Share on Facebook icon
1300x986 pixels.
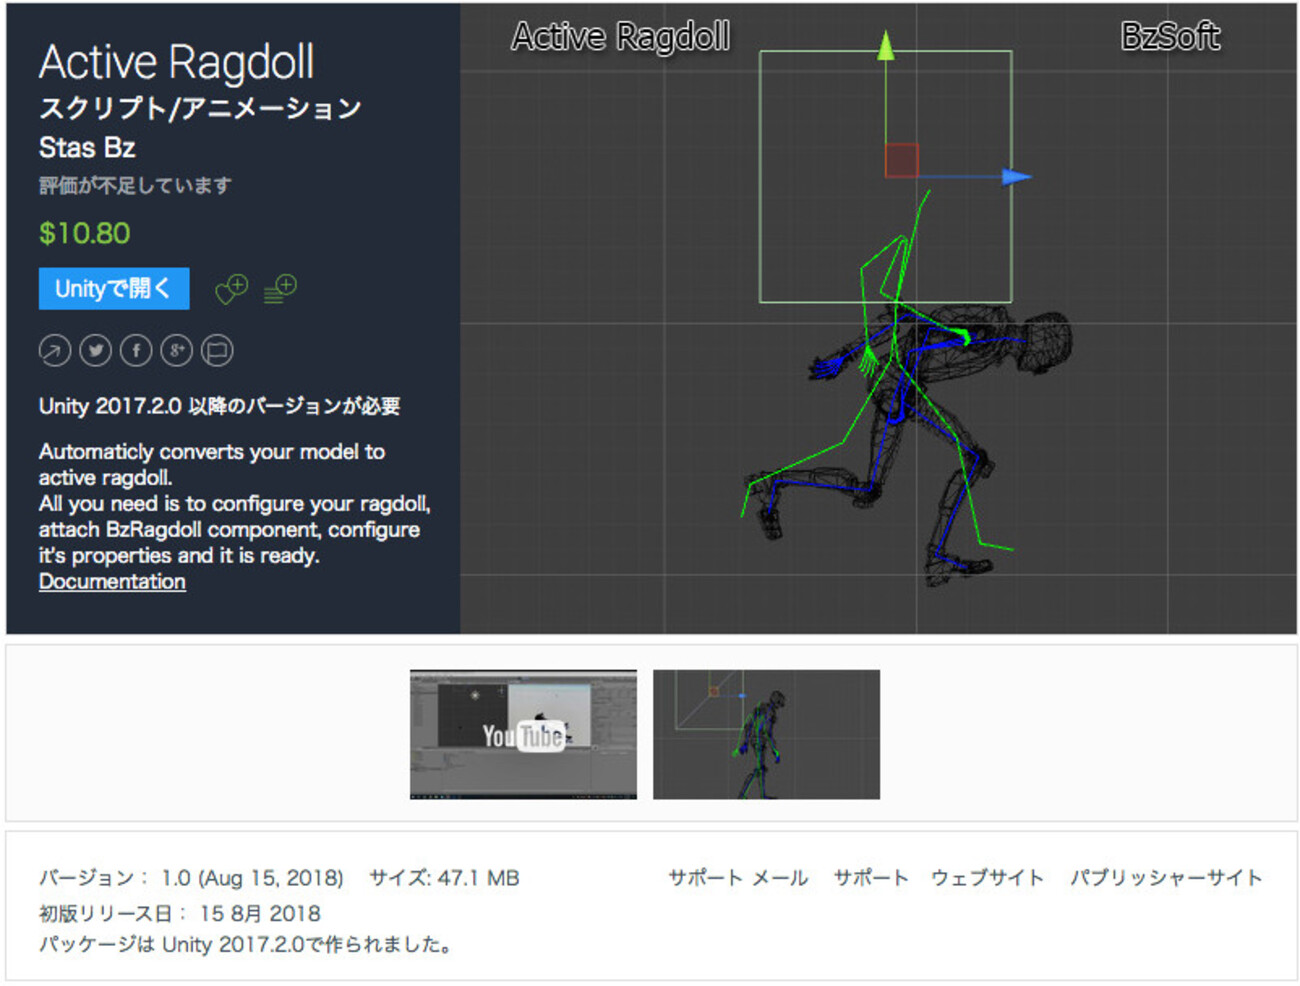pos(136,350)
